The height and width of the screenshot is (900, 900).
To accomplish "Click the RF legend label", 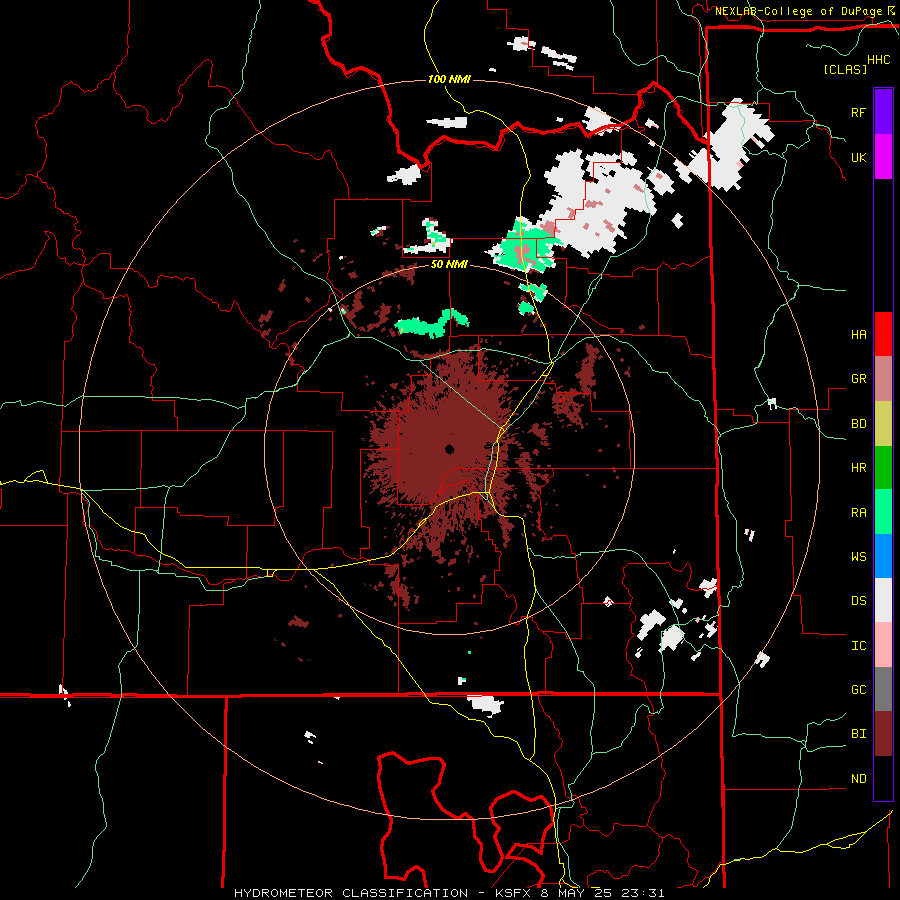I will [x=858, y=112].
